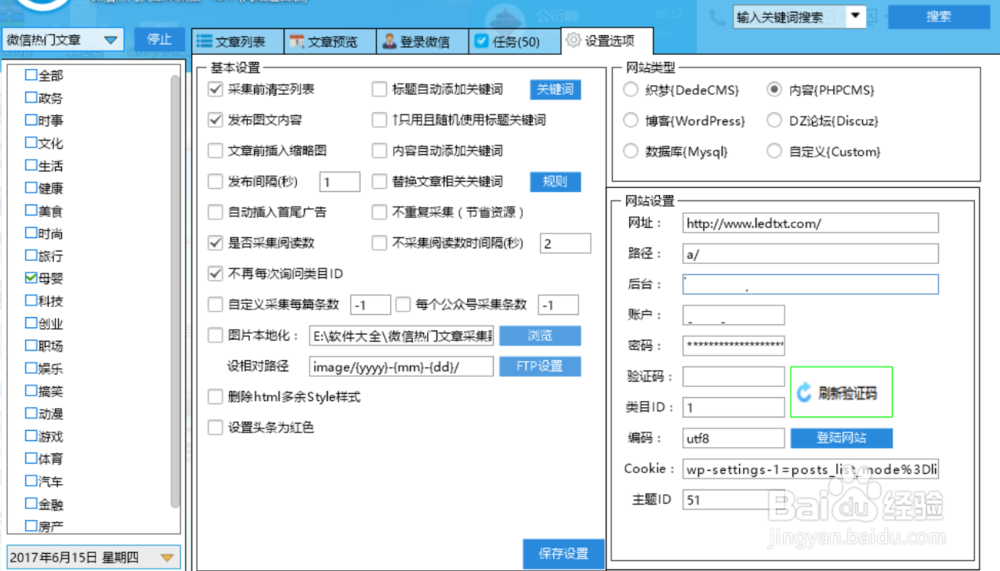This screenshot has width=1000, height=571.
Task: Check the 游戏 category checkbox
Action: point(31,435)
